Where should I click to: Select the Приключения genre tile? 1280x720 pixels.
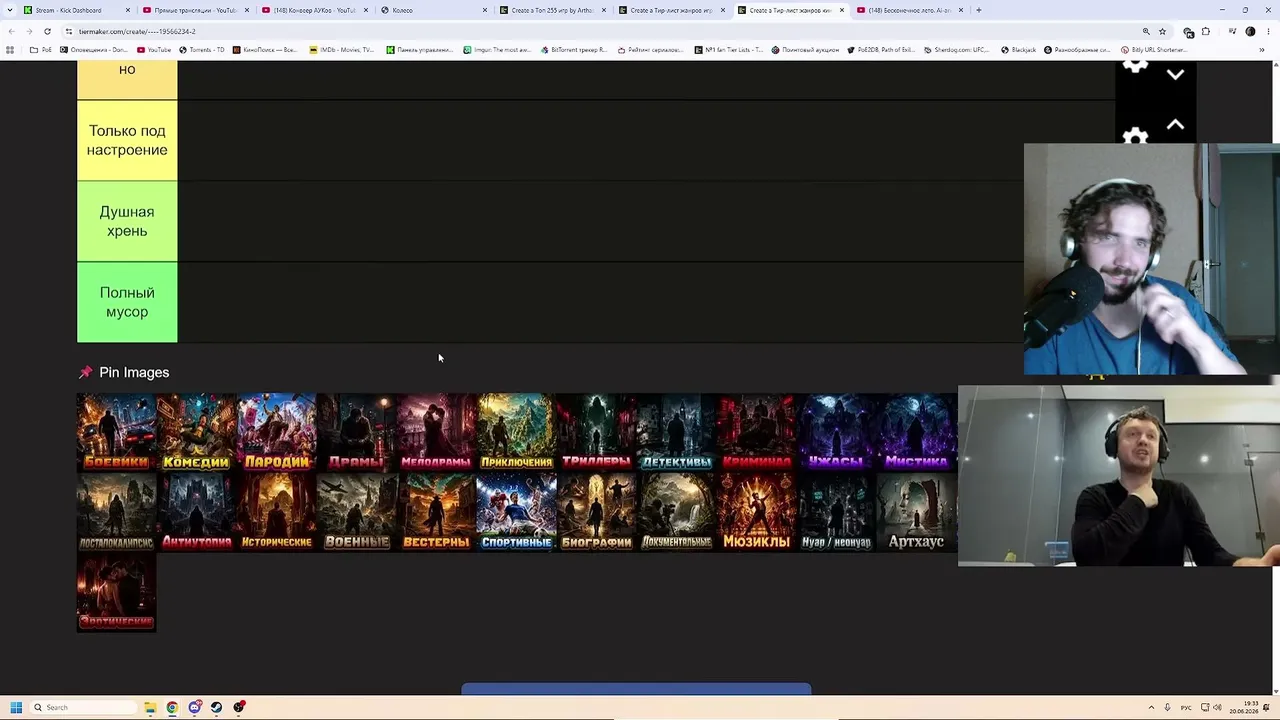517,432
